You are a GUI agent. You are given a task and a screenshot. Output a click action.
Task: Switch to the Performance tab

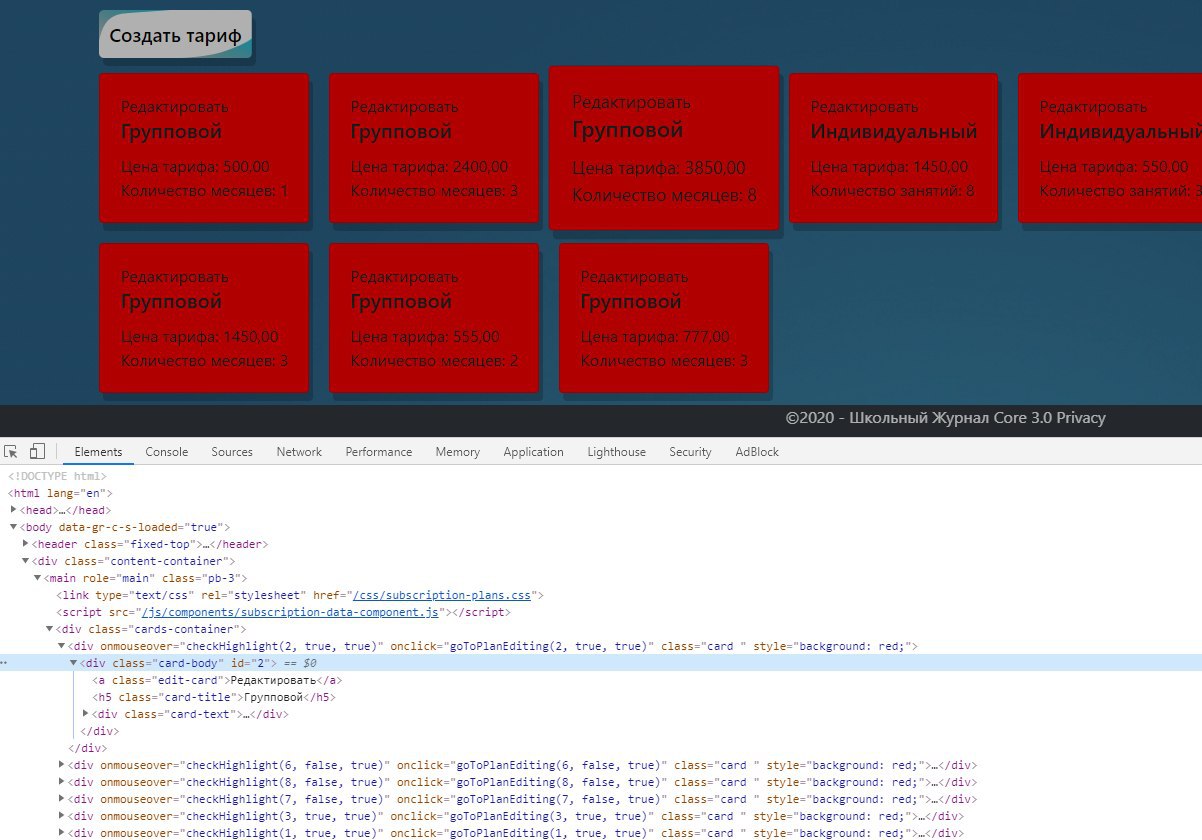click(x=379, y=452)
